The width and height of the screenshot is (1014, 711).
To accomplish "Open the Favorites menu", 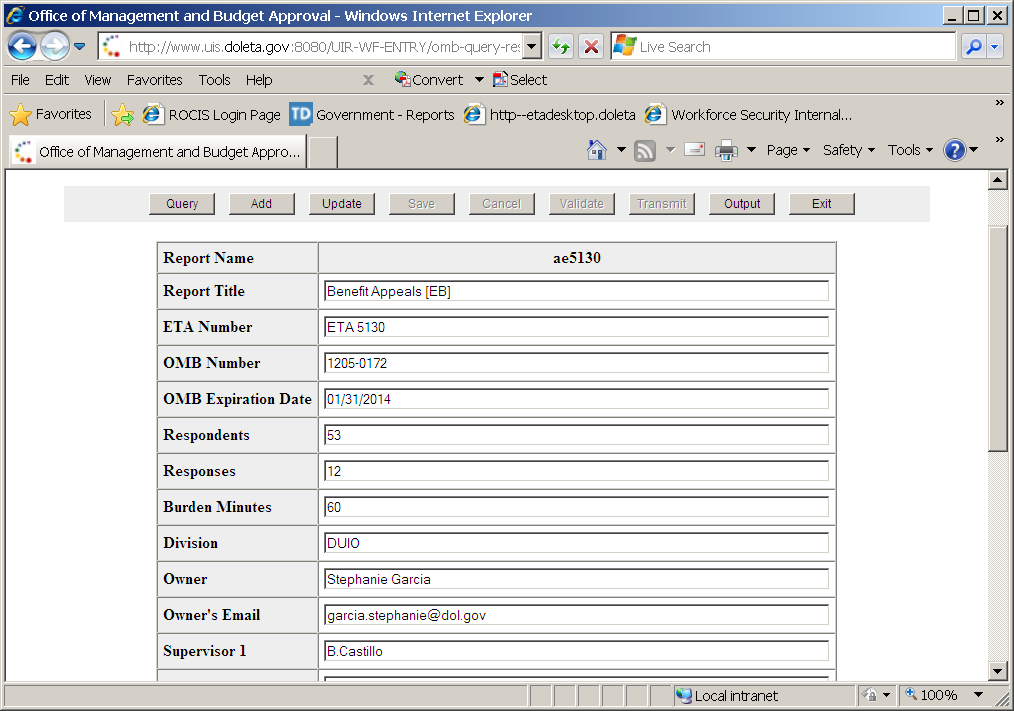I will [154, 80].
